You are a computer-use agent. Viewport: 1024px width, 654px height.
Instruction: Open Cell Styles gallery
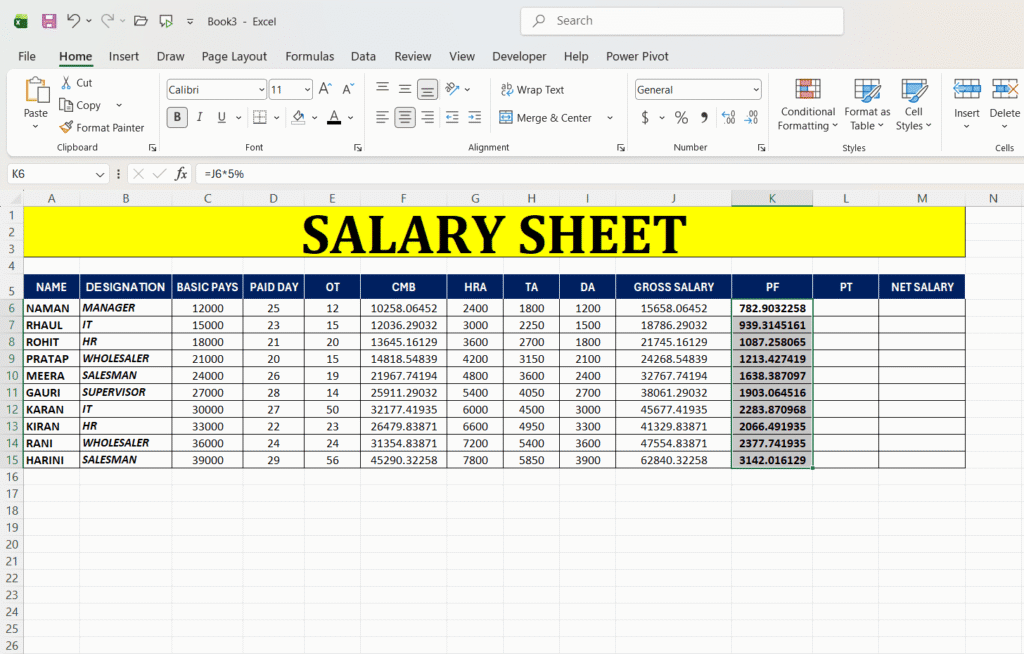(914, 105)
